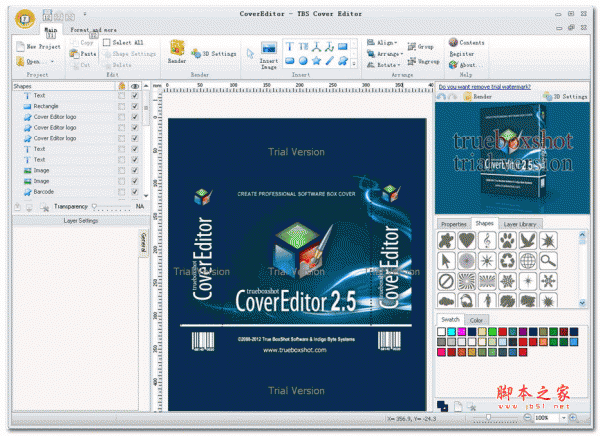The image size is (600, 436).
Task: Insert the treble clef shape
Action: point(487,241)
